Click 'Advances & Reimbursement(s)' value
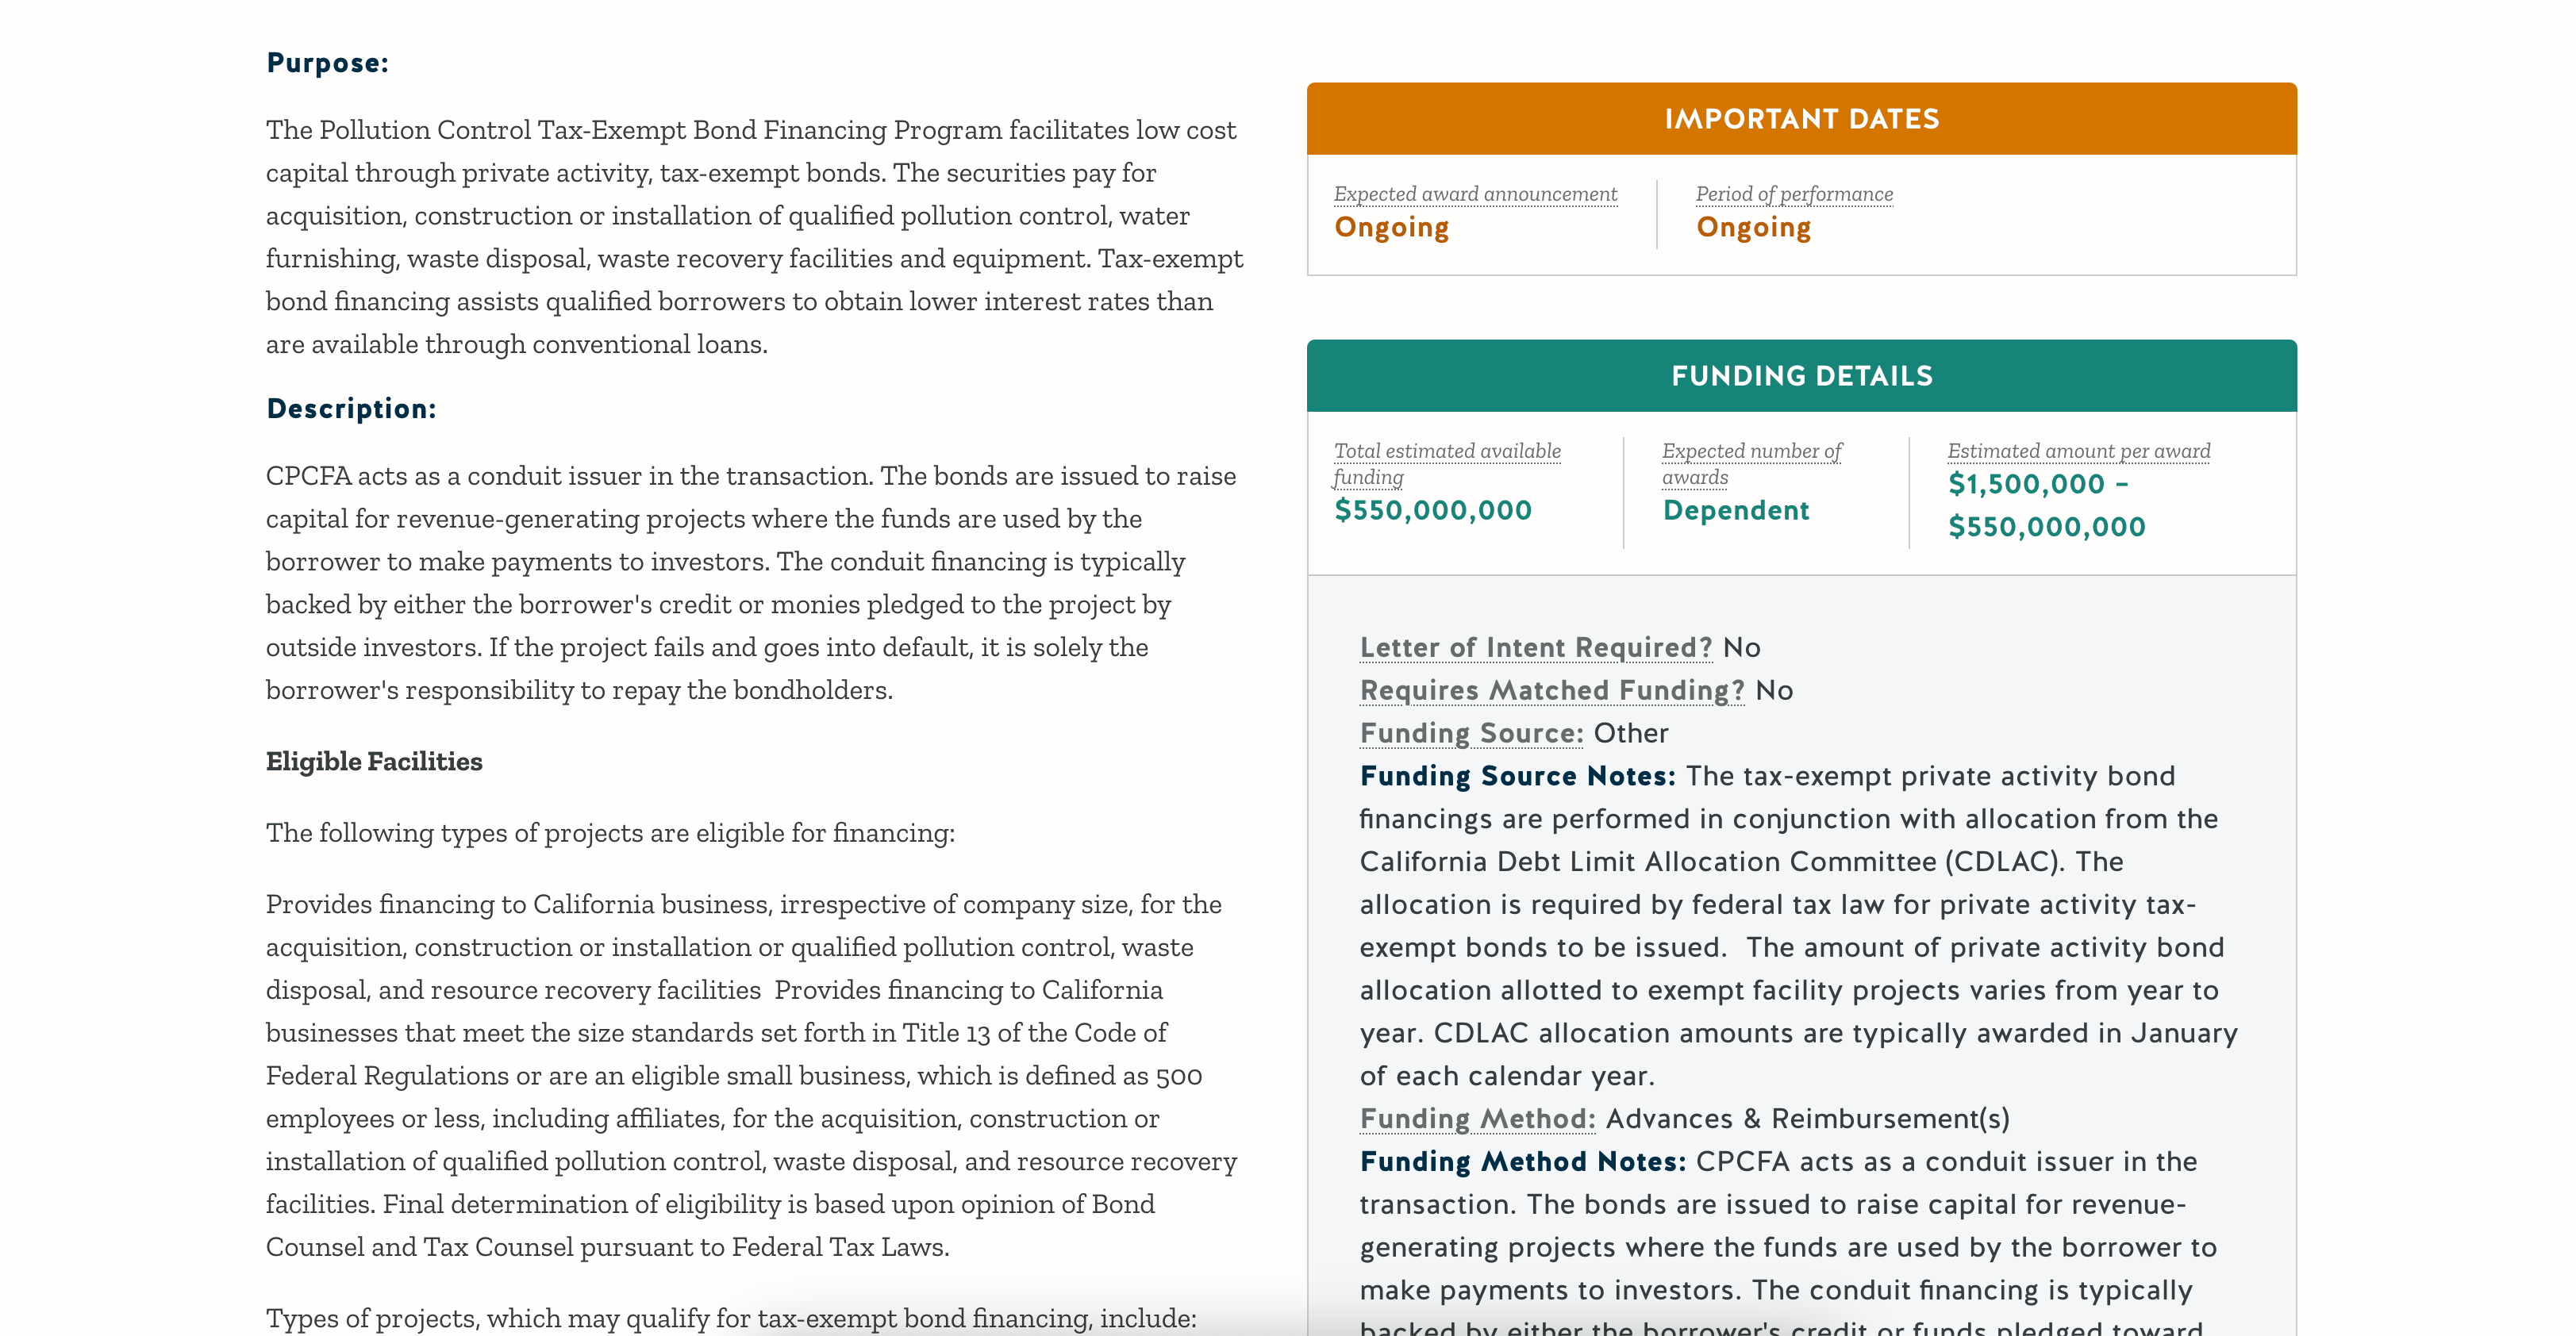This screenshot has height=1336, width=2576. (1807, 1118)
